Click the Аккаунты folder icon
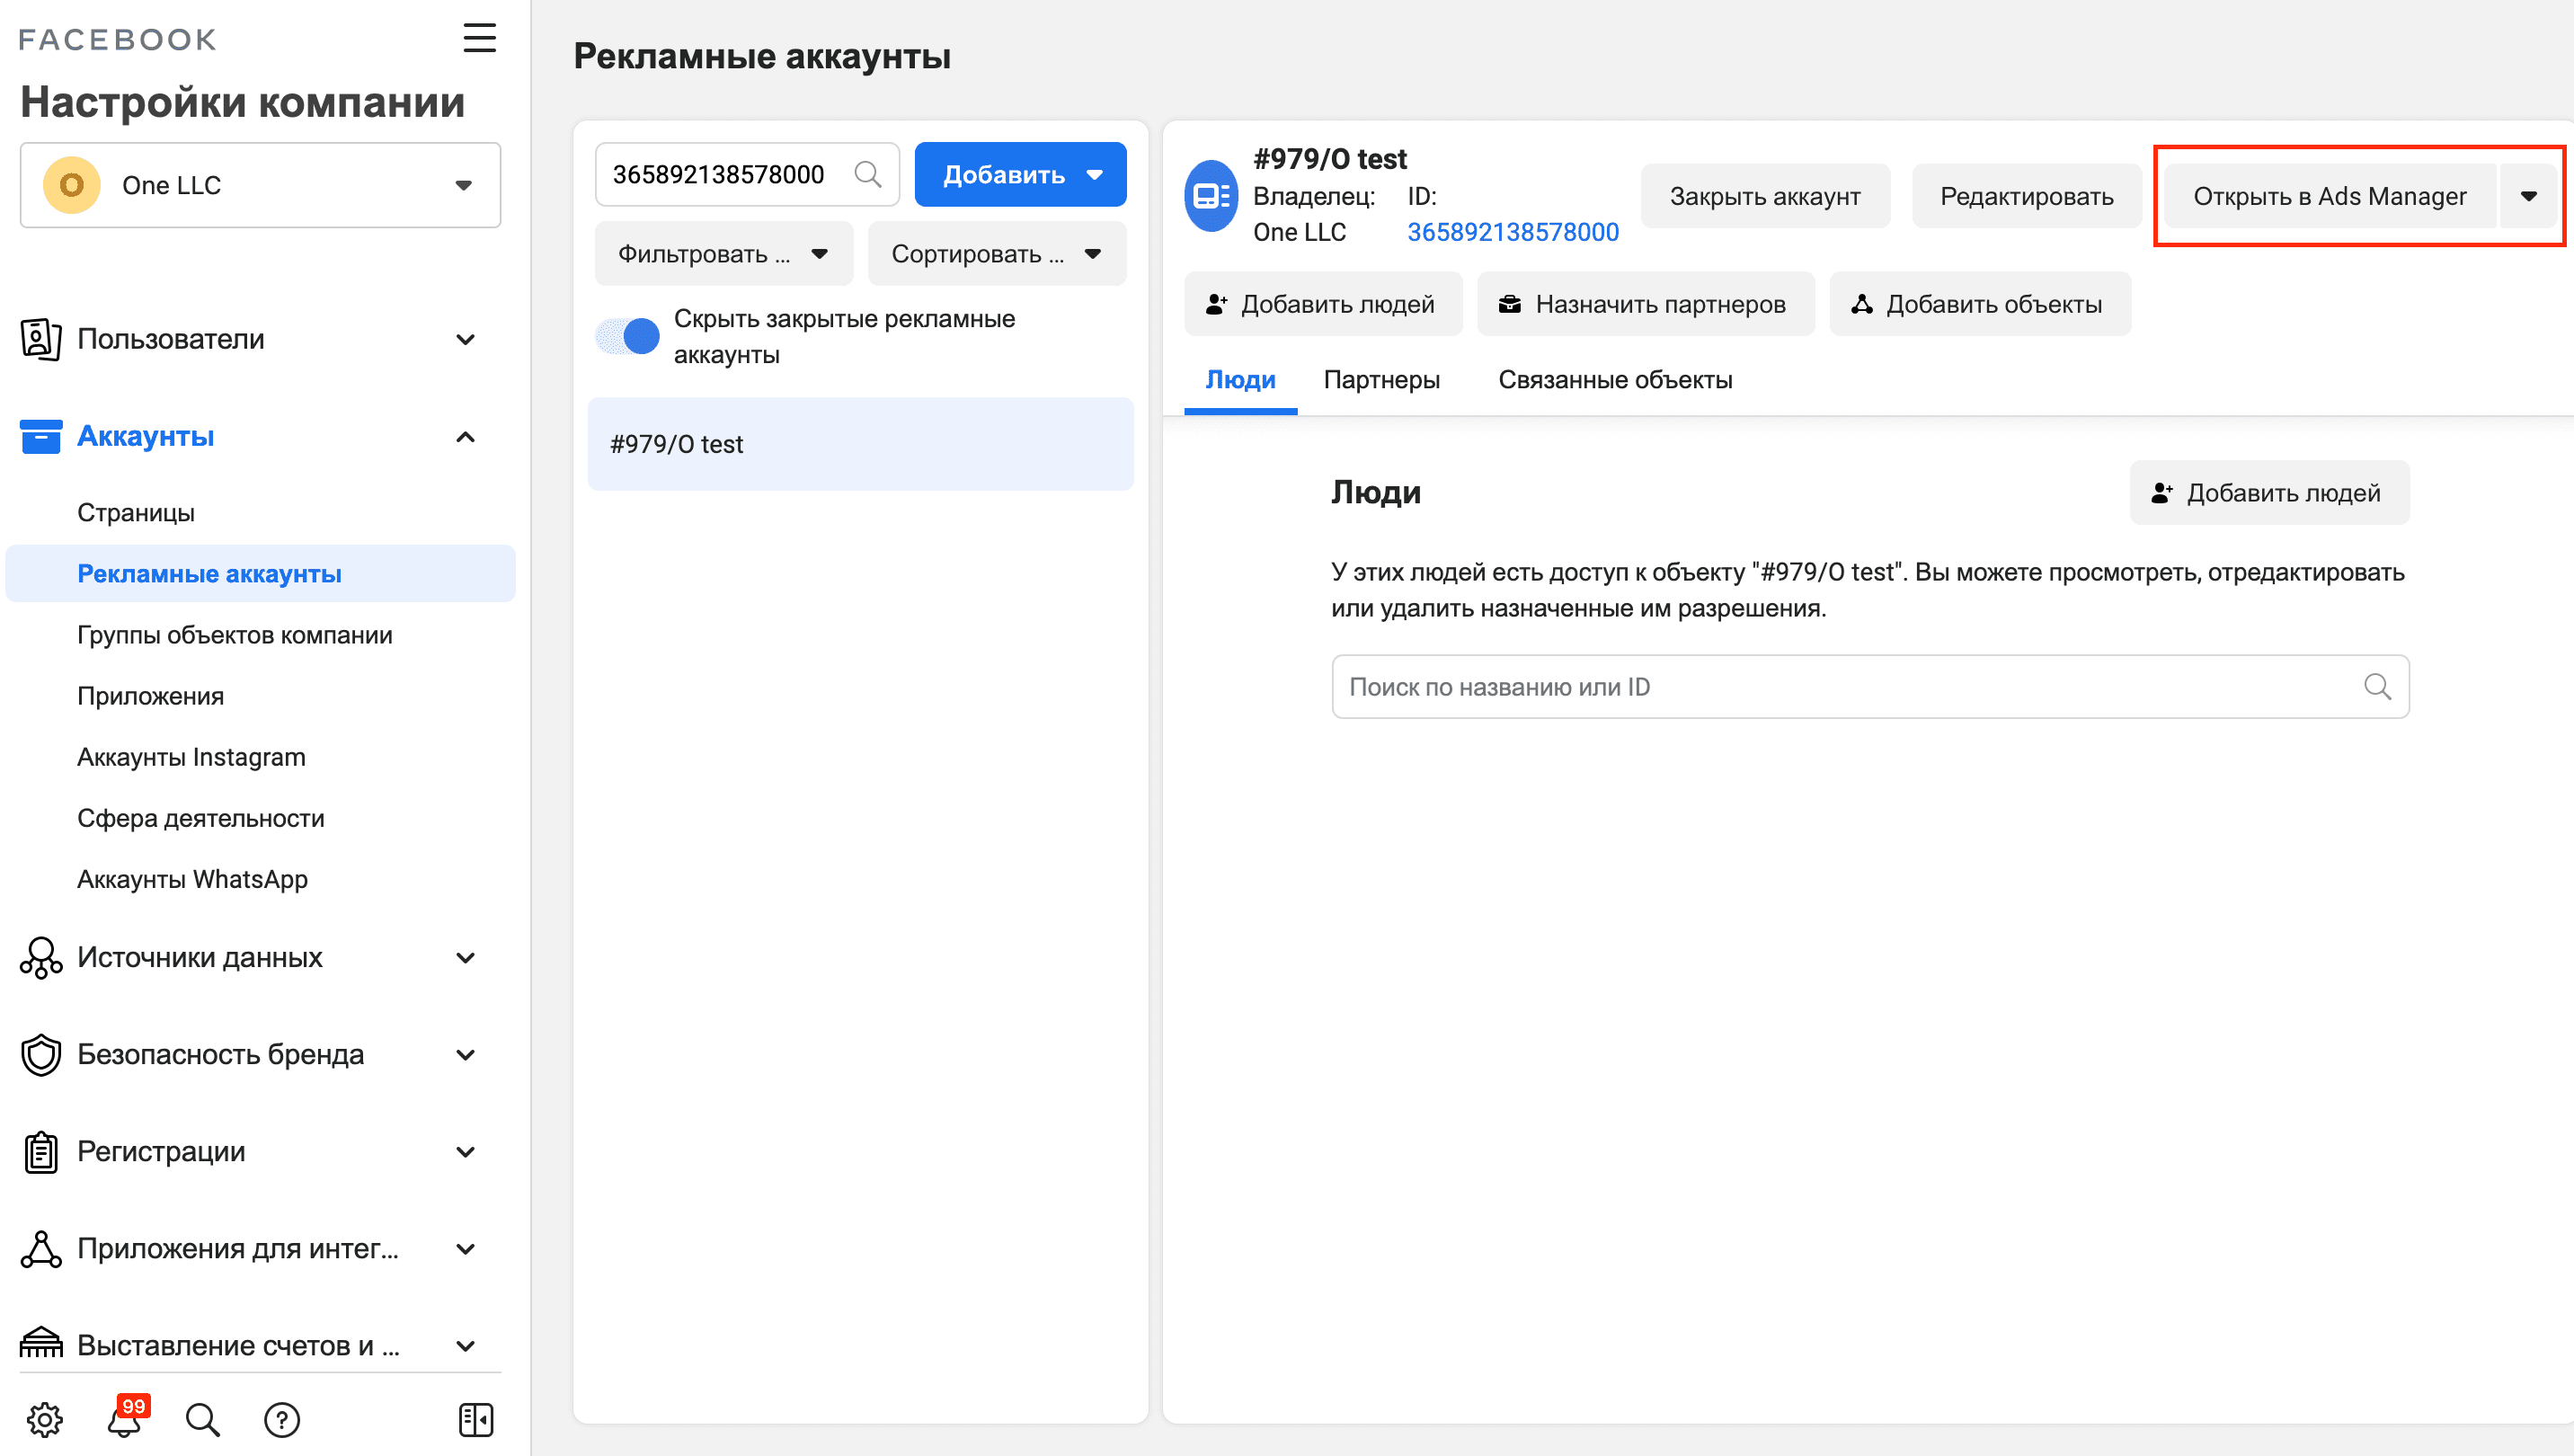The image size is (2574, 1456). click(x=41, y=436)
